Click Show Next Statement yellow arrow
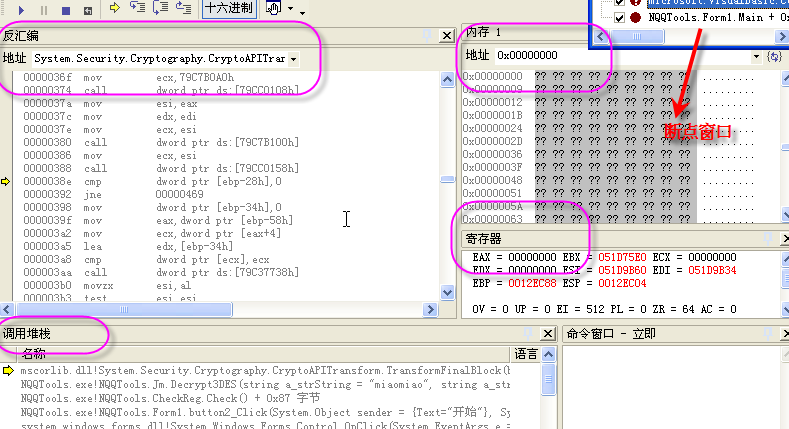 coord(114,9)
